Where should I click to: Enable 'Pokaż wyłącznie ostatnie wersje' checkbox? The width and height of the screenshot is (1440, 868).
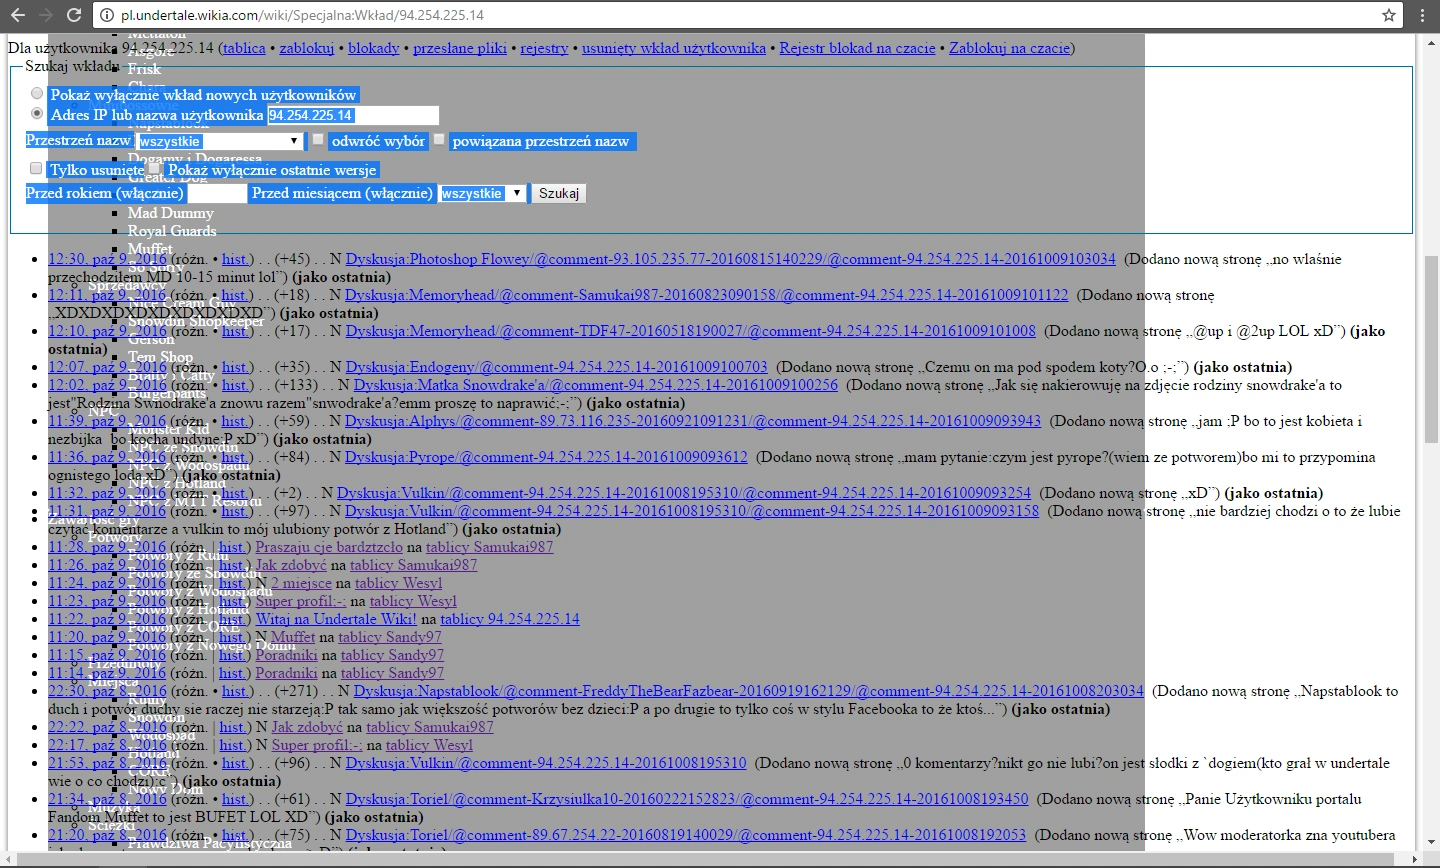point(154,168)
